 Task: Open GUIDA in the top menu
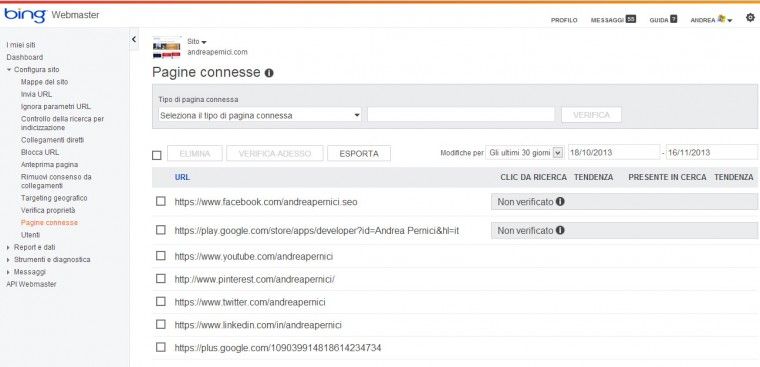(x=659, y=20)
